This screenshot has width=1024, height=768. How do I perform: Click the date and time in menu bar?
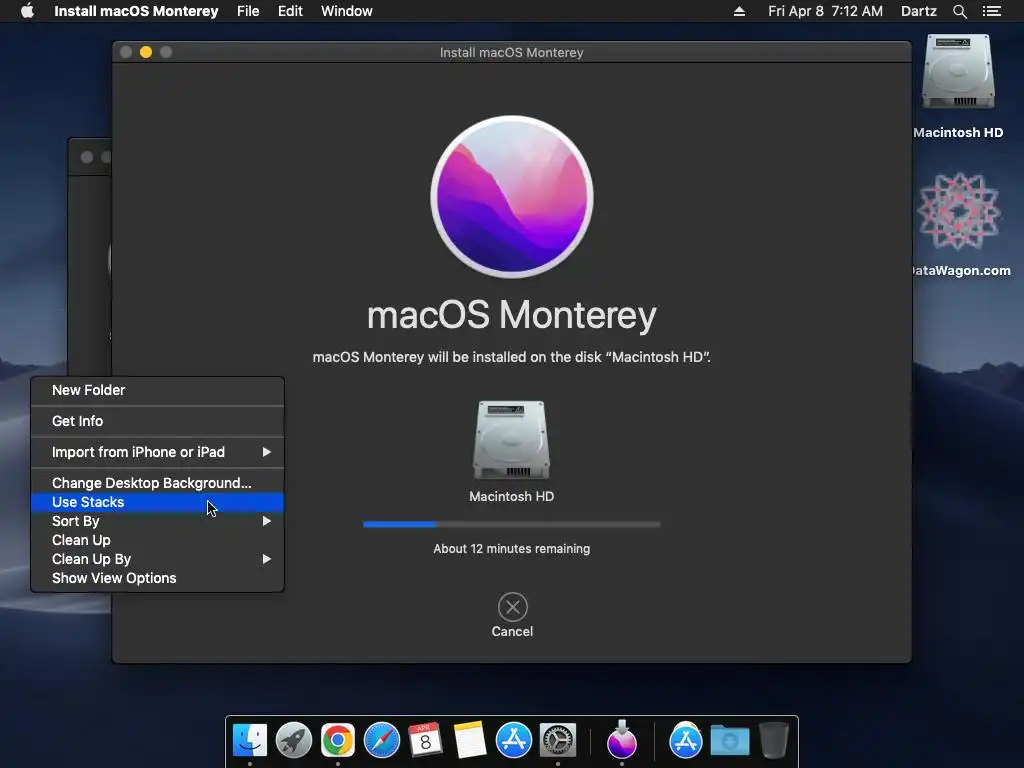coord(825,11)
